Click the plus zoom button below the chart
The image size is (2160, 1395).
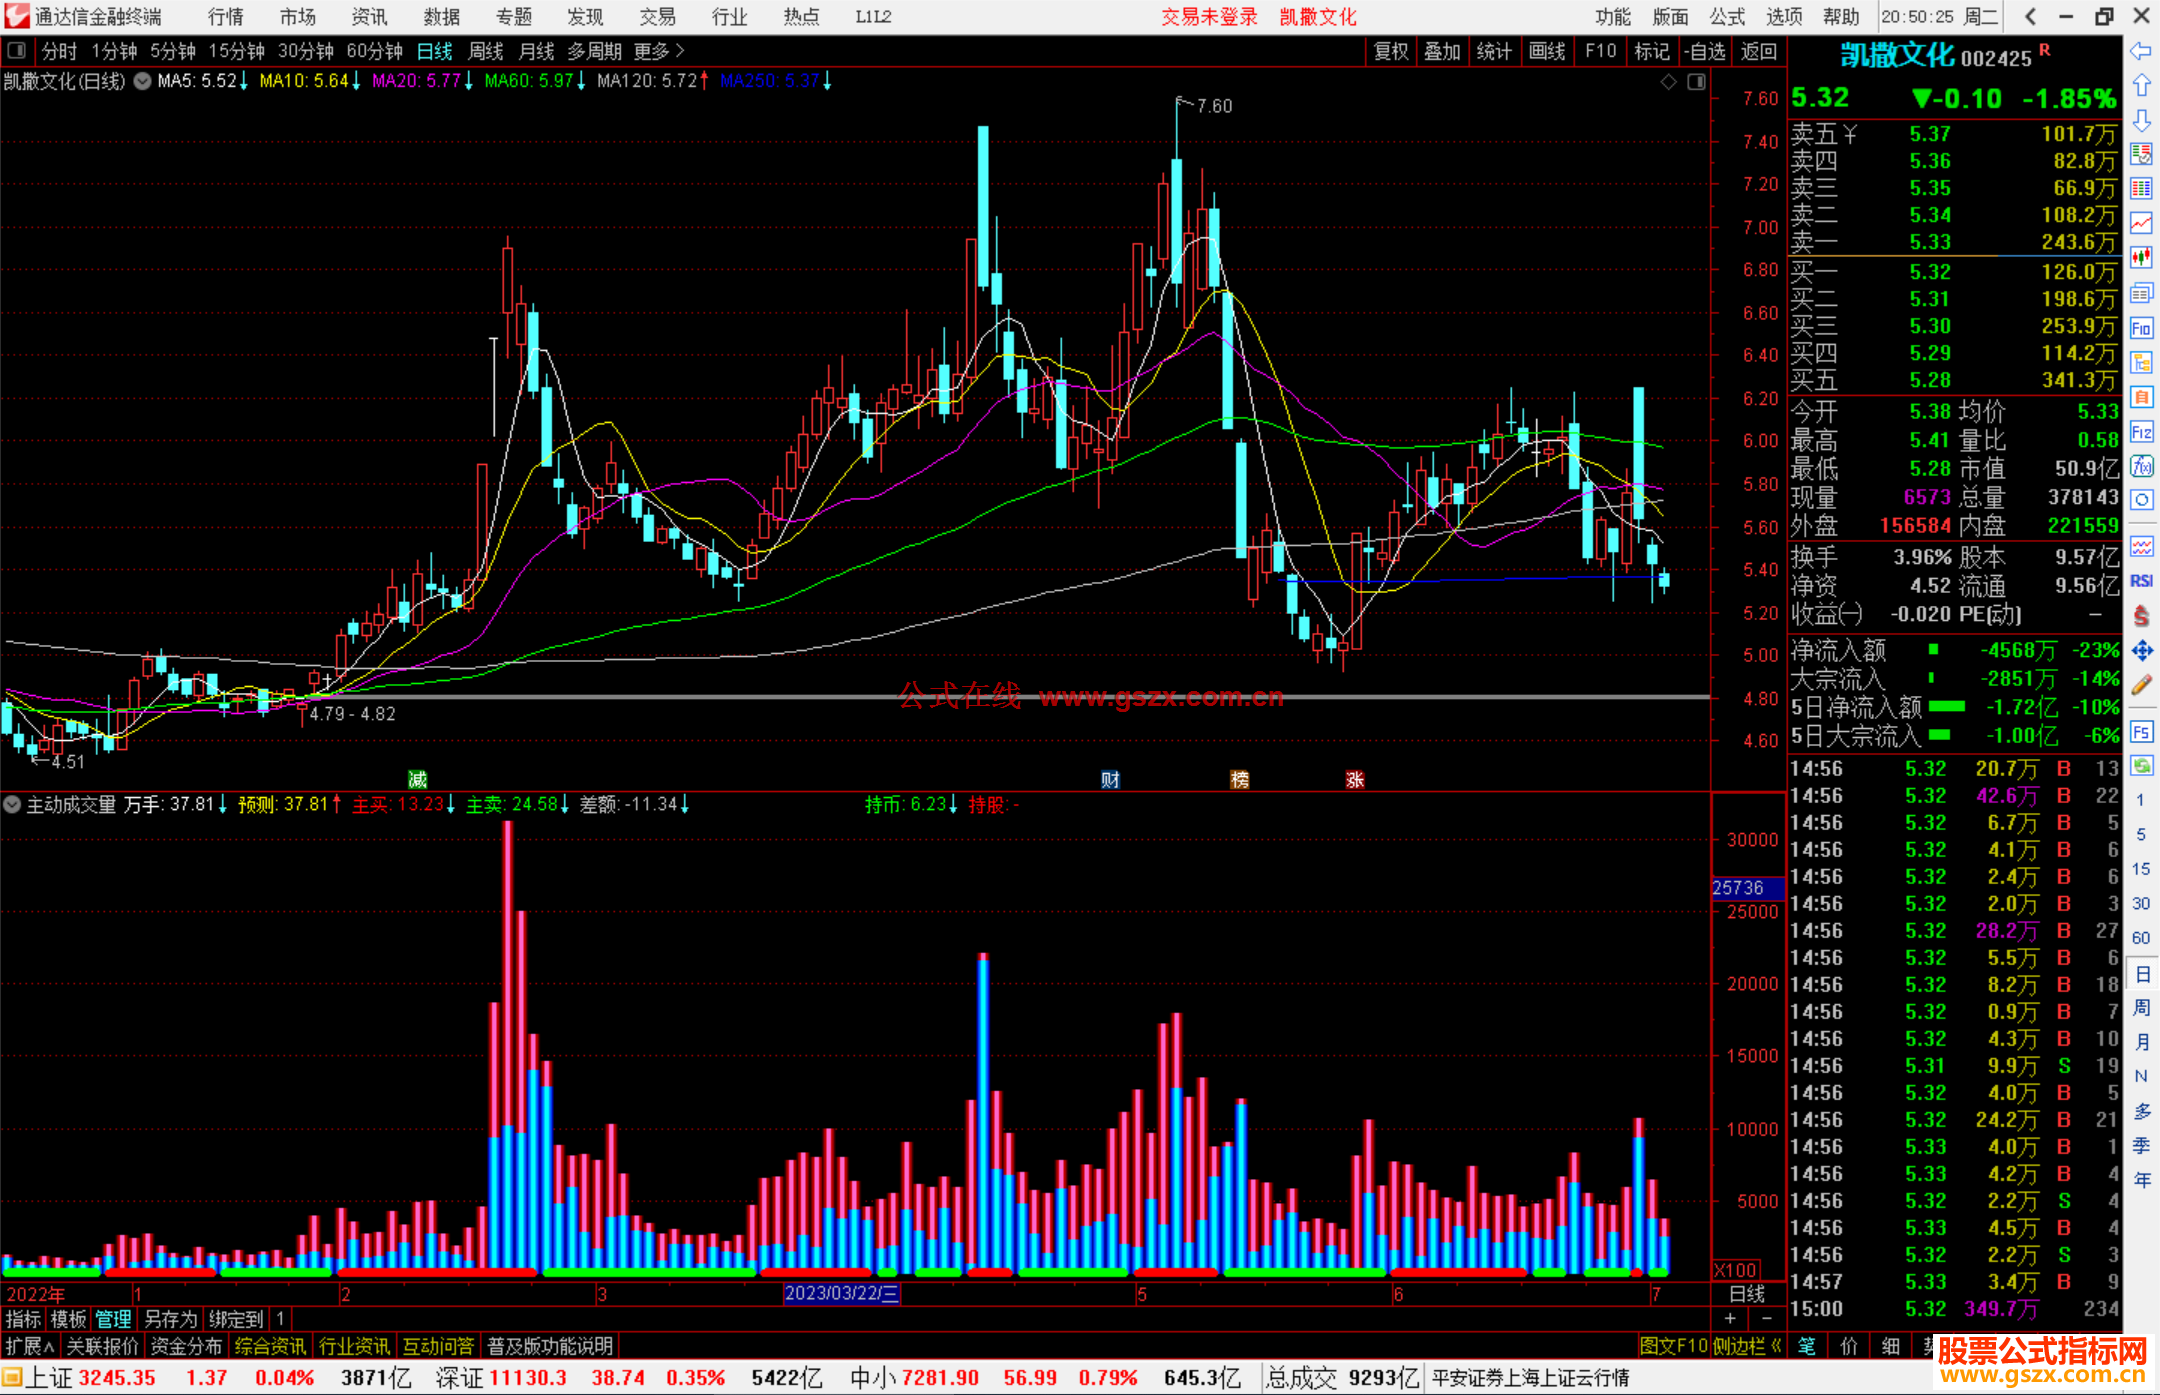click(1730, 1318)
